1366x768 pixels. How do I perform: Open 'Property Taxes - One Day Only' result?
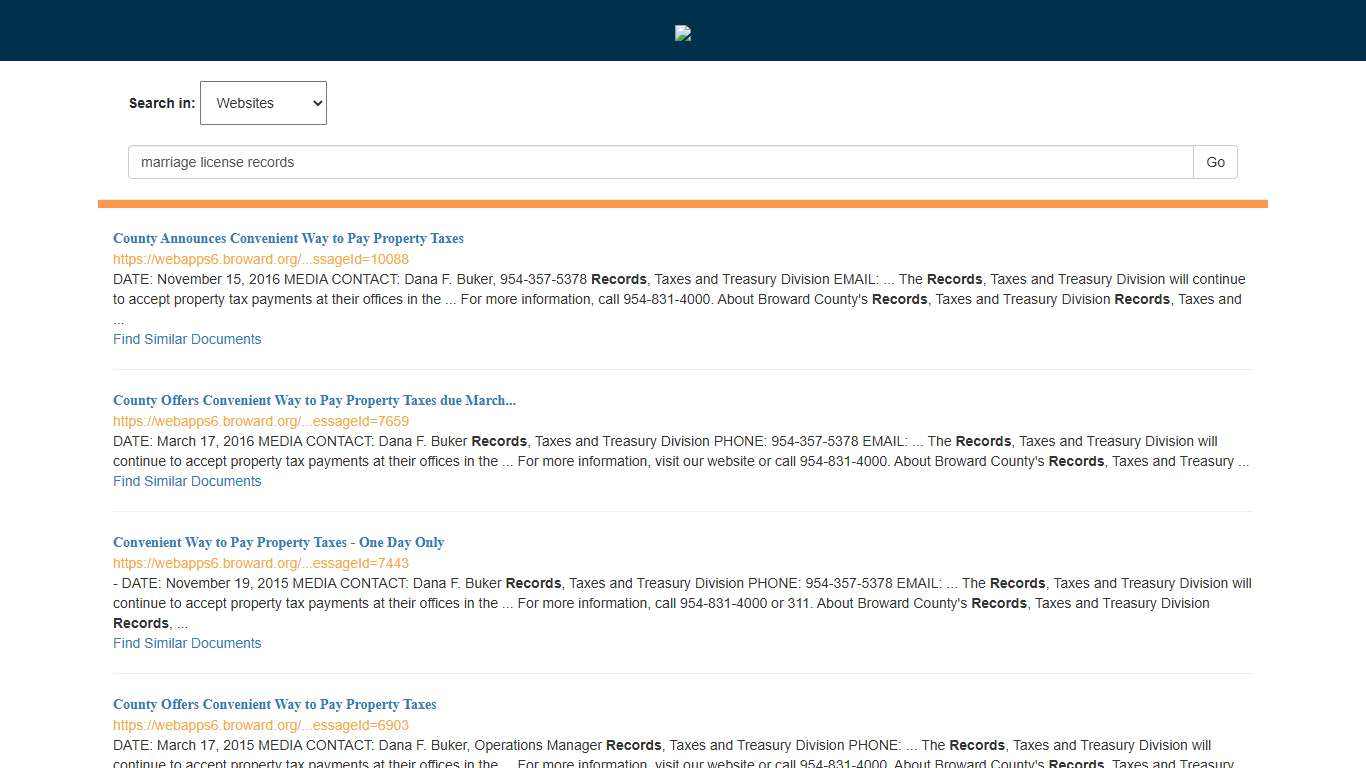coord(278,542)
